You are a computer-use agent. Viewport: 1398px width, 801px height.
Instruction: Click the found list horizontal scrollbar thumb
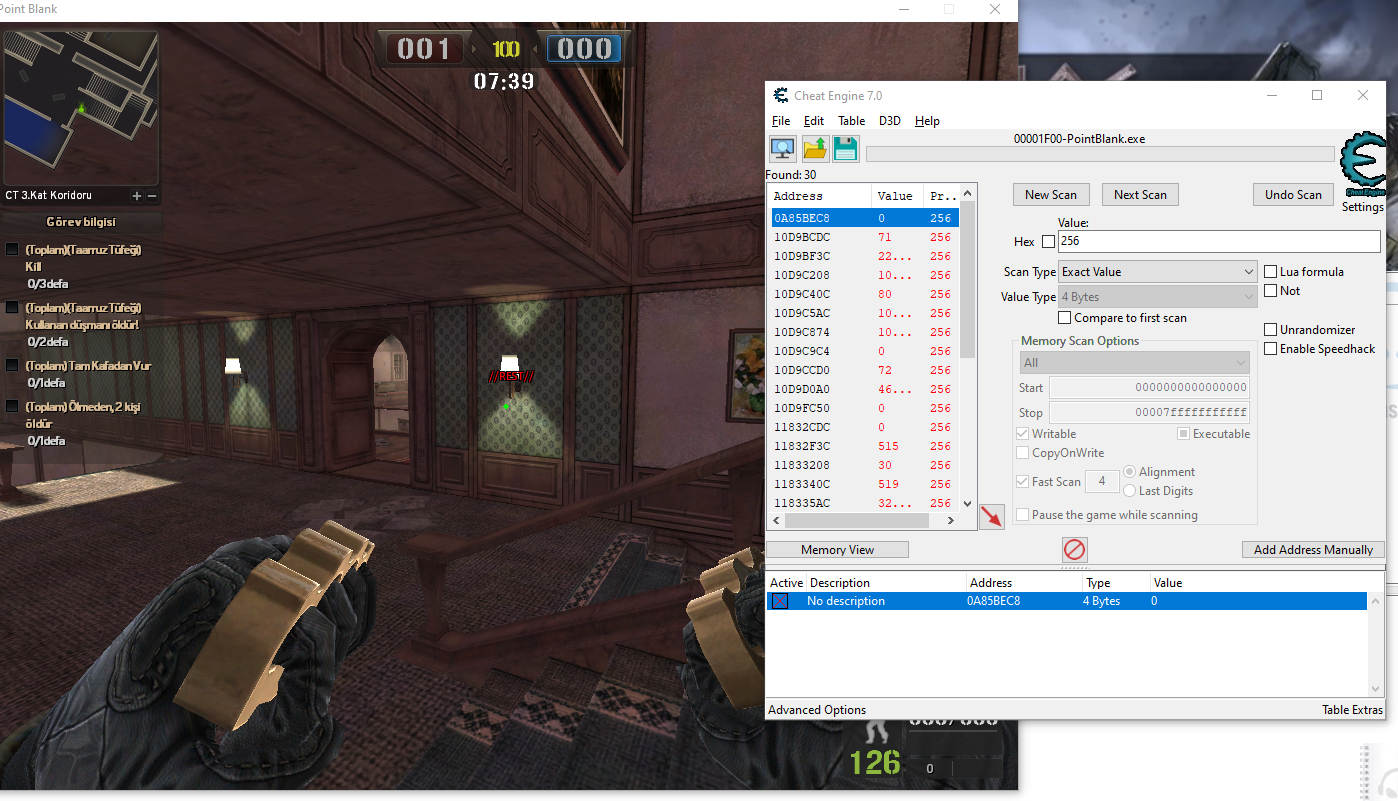coord(857,520)
